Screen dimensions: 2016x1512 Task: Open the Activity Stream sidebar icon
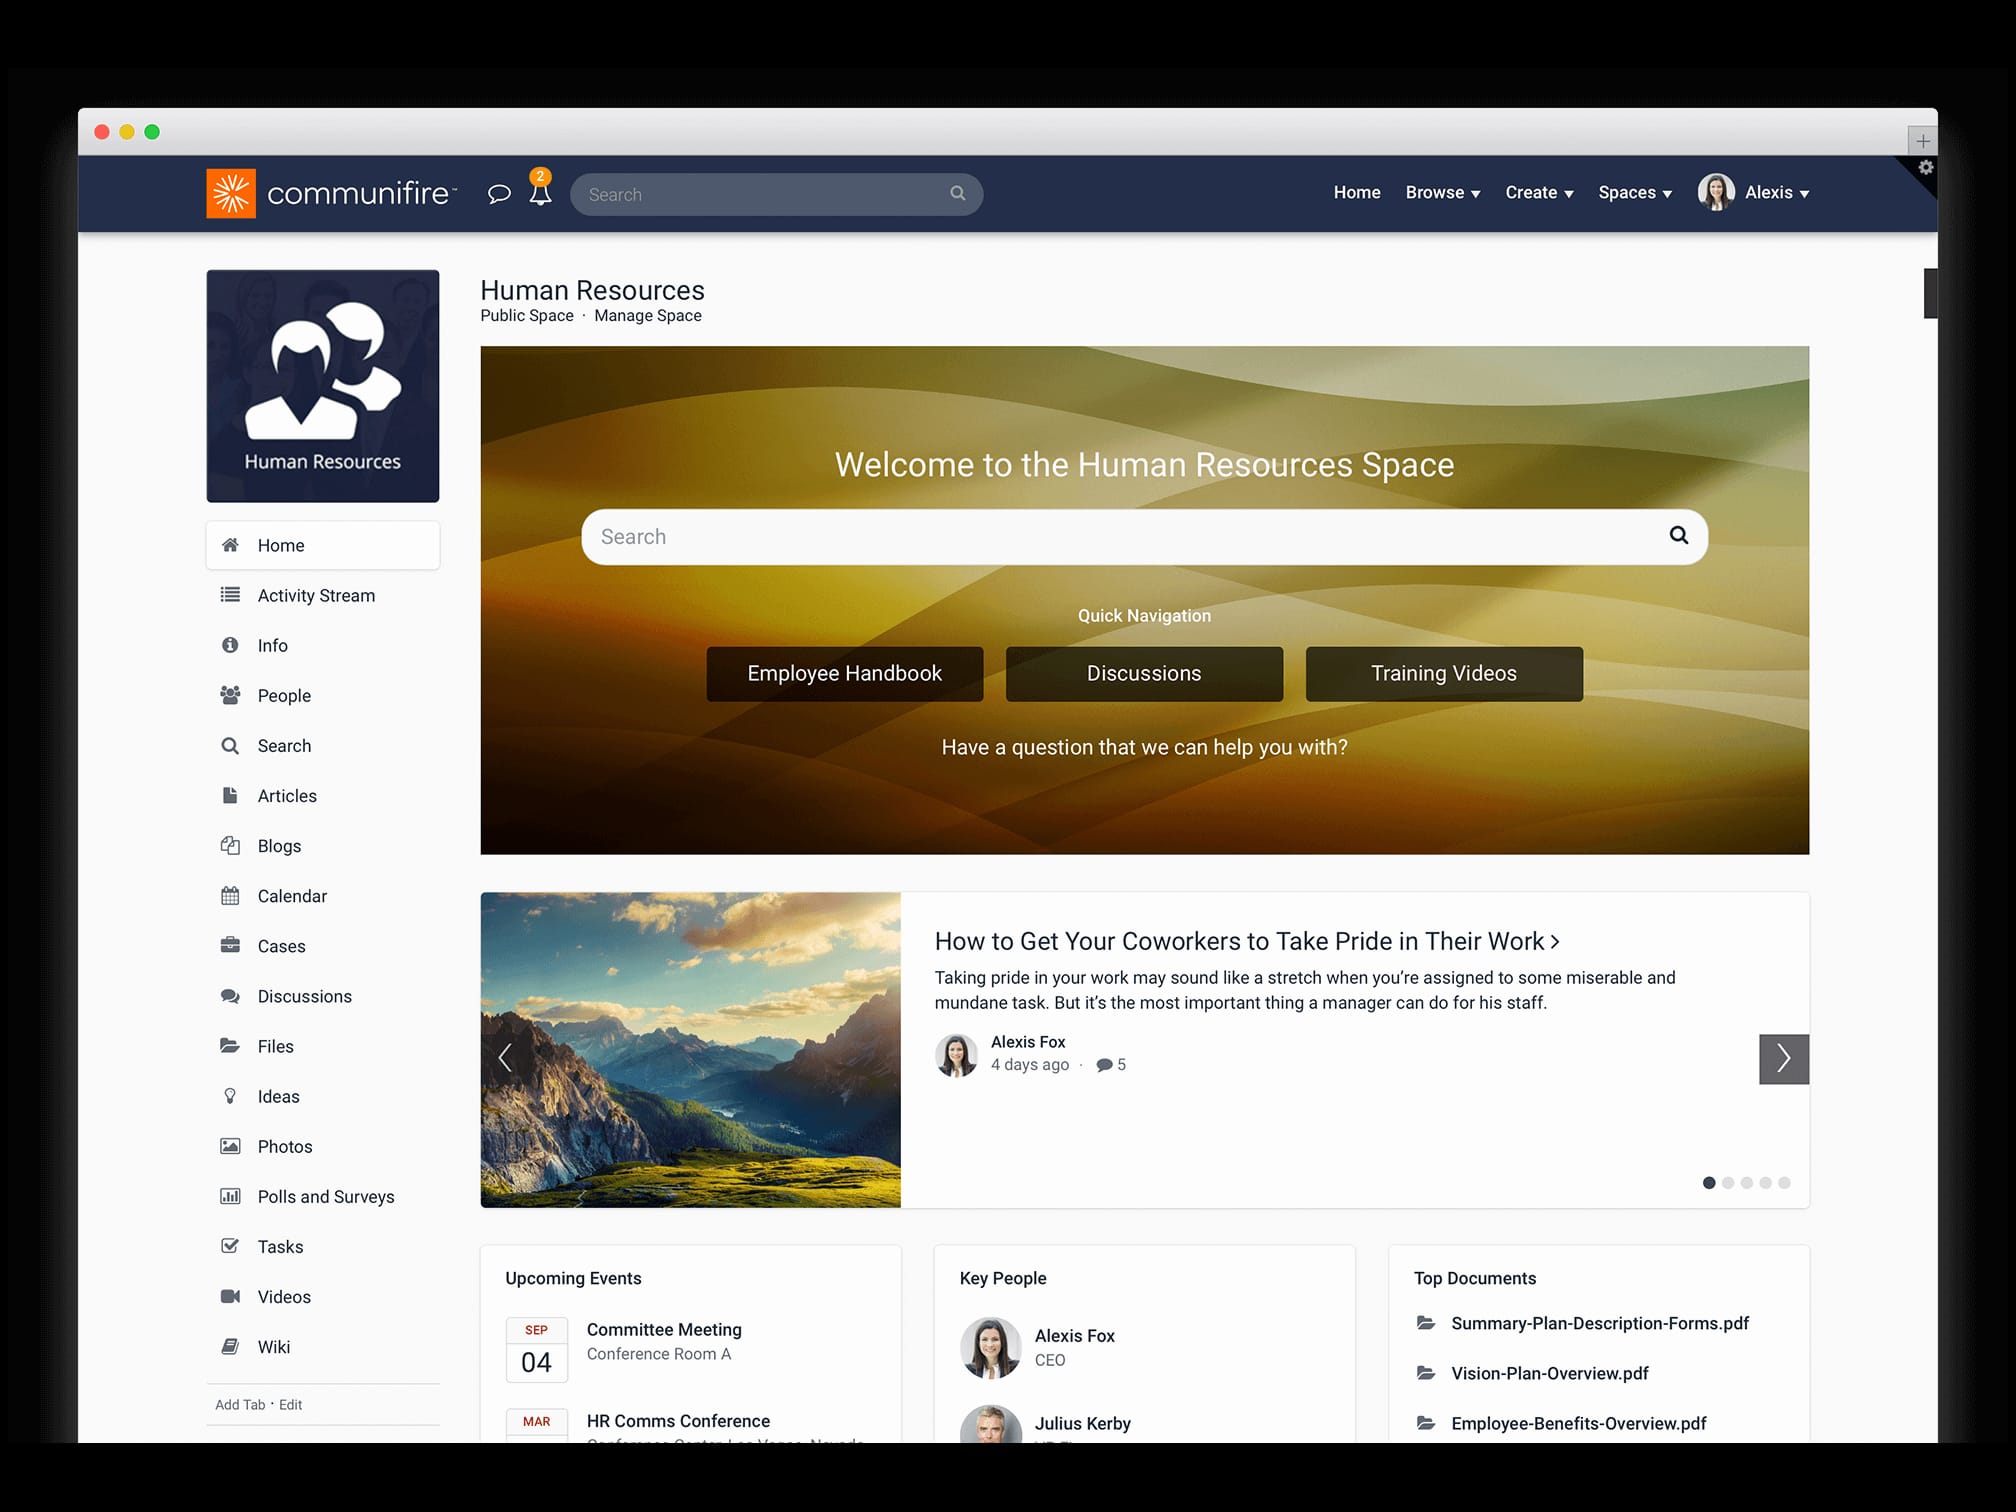coord(231,595)
